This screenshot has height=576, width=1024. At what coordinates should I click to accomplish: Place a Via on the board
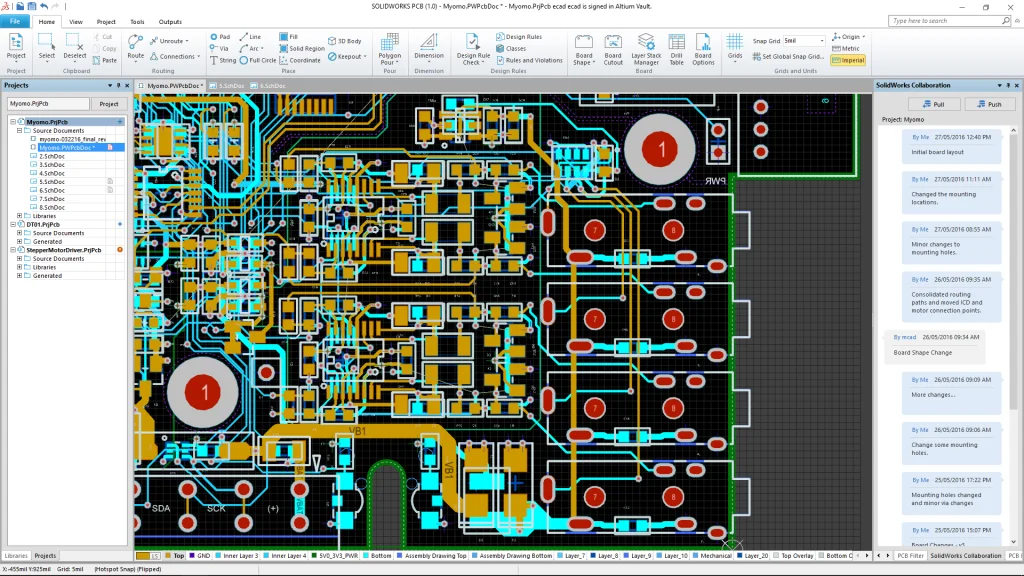[220, 48]
